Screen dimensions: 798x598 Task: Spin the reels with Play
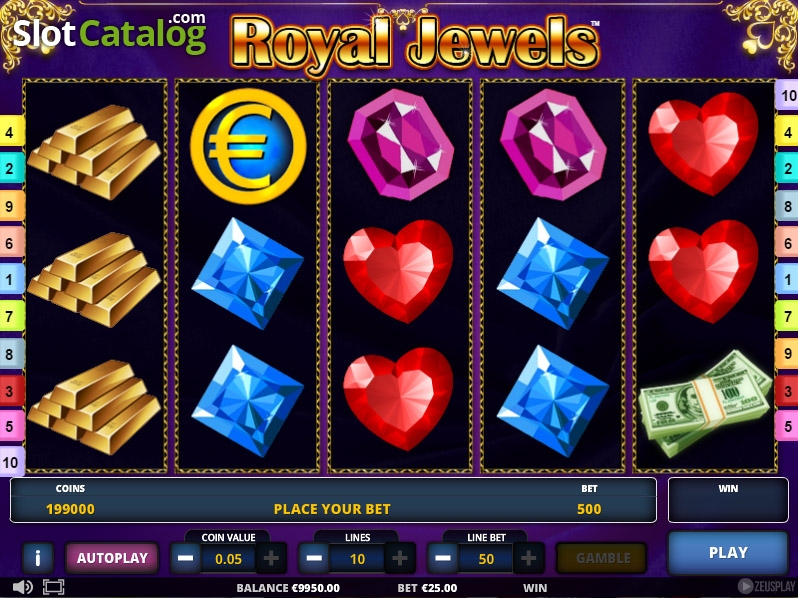pos(728,553)
